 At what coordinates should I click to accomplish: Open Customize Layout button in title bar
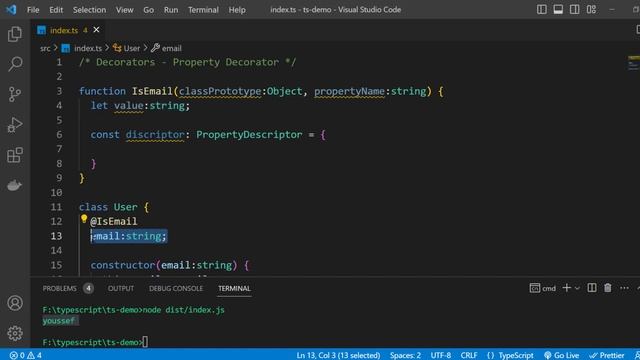click(x=591, y=9)
